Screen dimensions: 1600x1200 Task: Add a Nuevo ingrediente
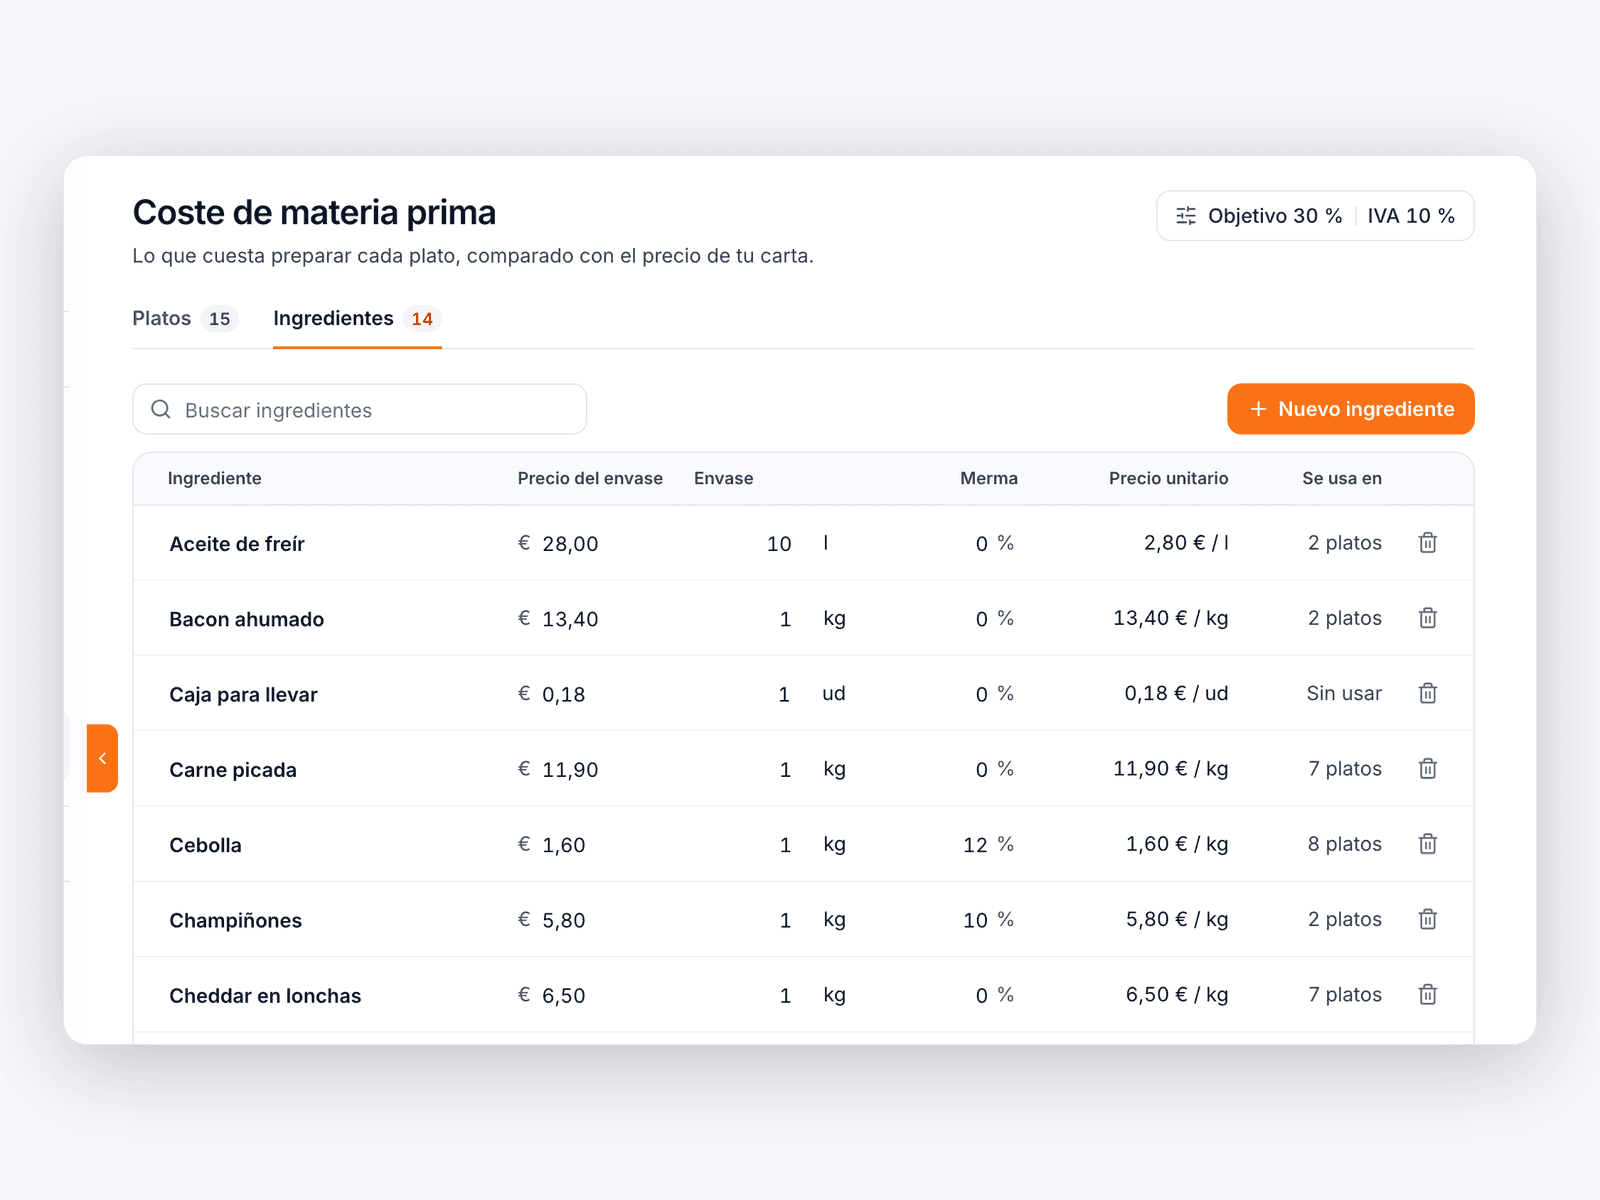[x=1350, y=409]
